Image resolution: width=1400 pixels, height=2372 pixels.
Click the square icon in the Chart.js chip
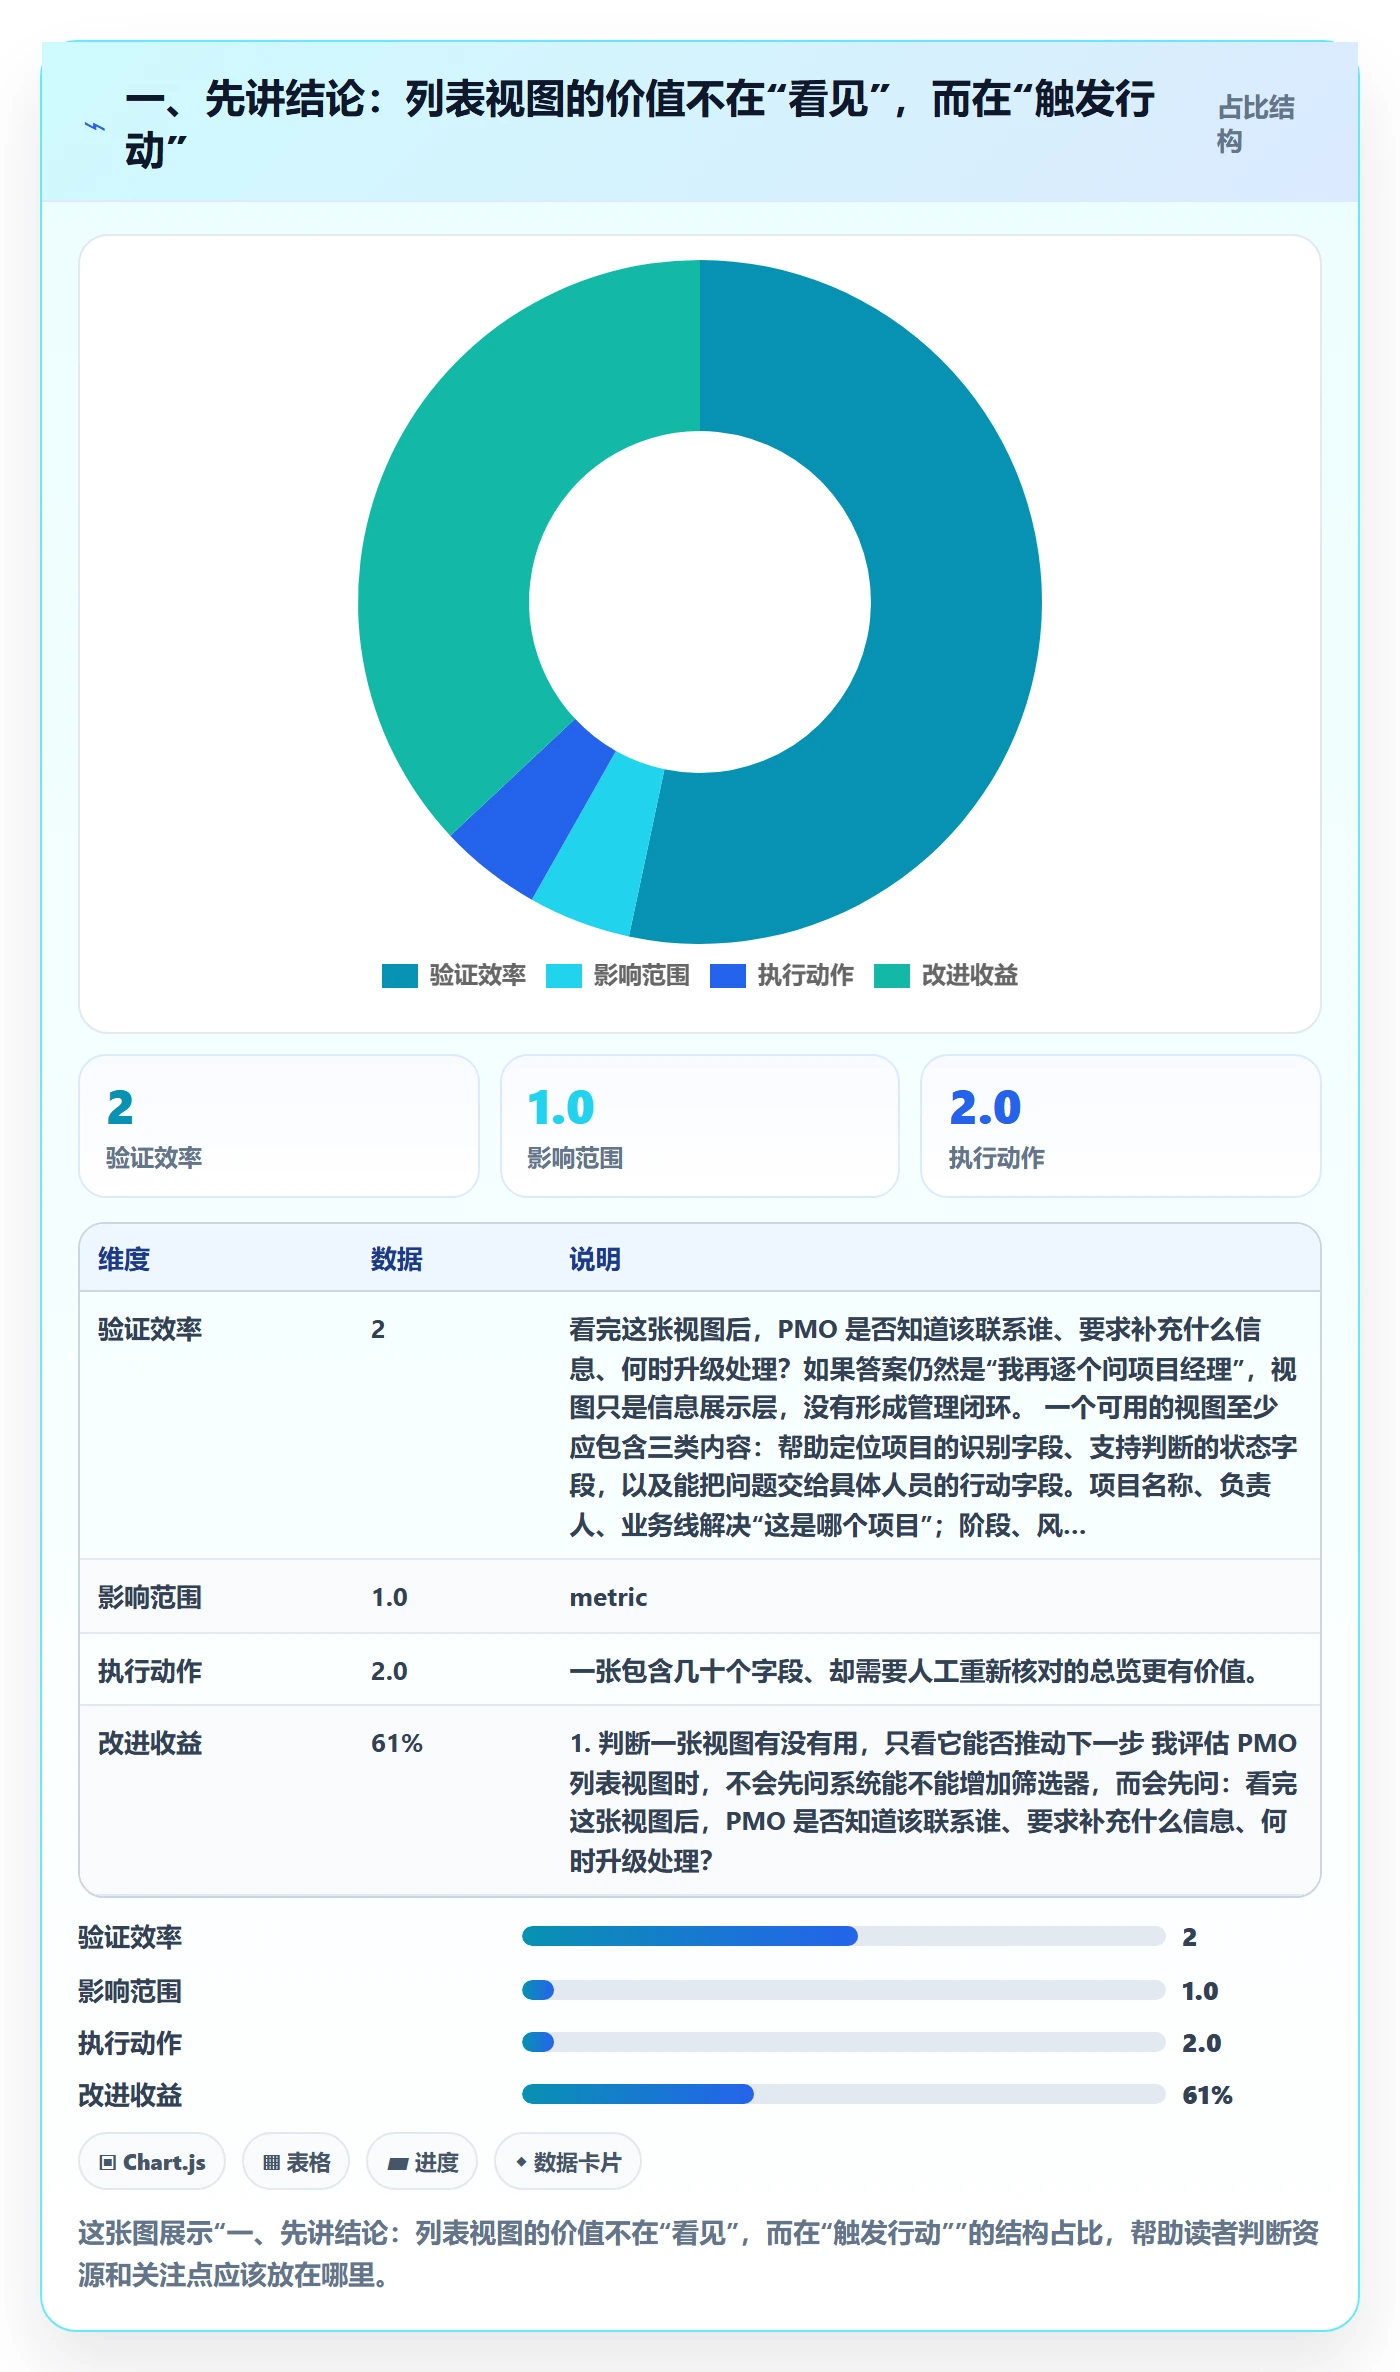point(108,2163)
